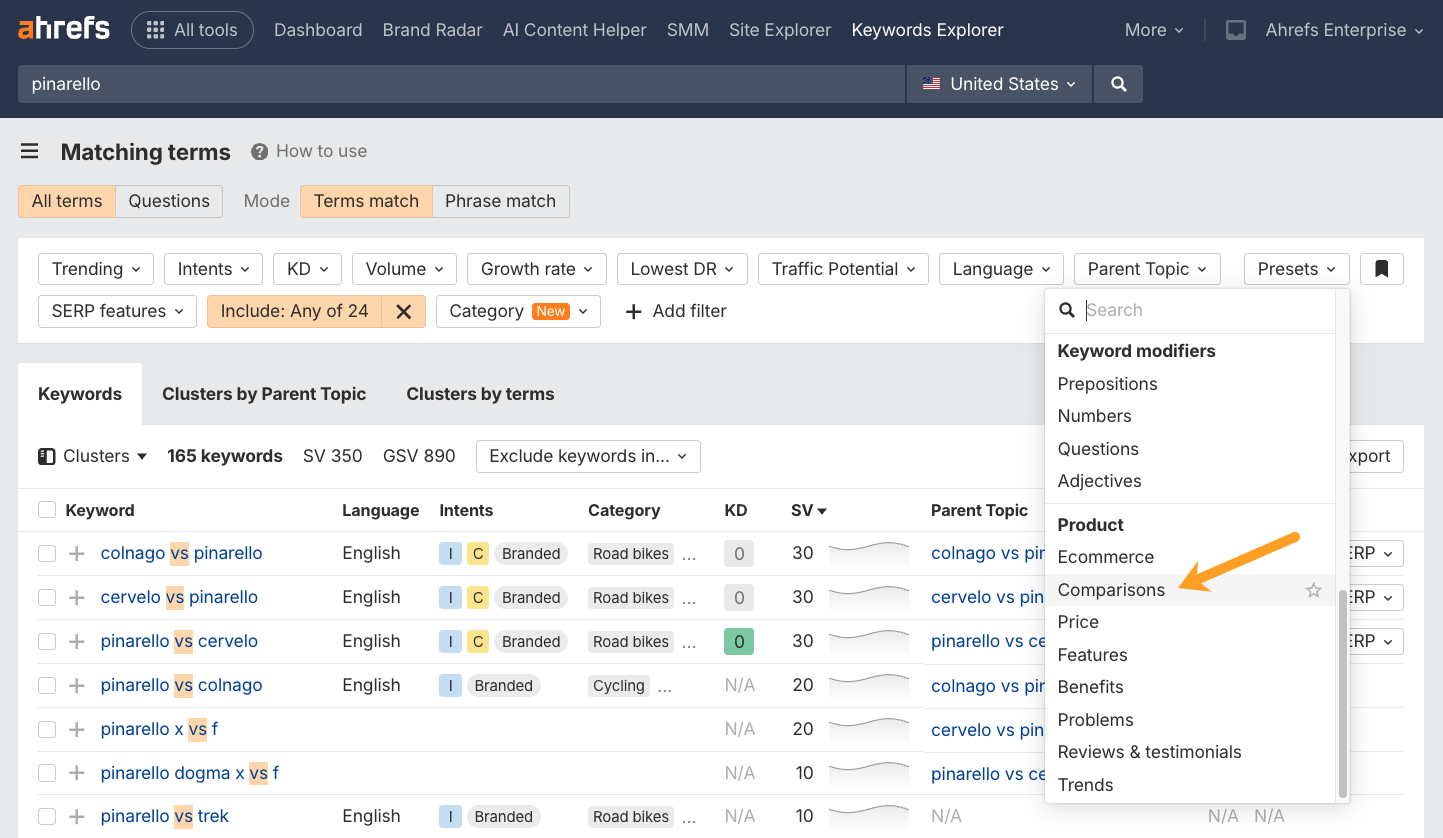Screen dimensions: 1443x838
Task: Click the SV column sort arrow
Action: click(820, 510)
